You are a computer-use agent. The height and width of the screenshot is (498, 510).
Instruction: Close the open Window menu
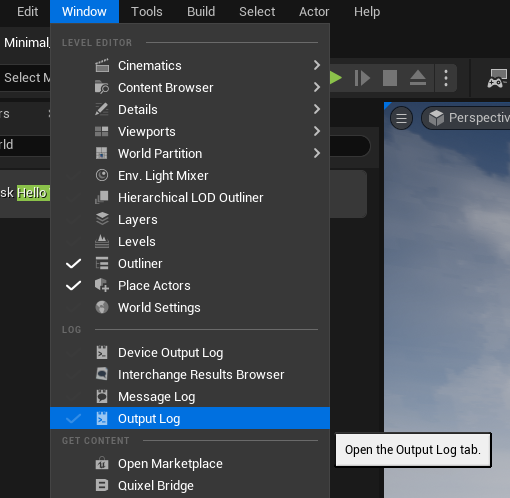click(x=84, y=12)
